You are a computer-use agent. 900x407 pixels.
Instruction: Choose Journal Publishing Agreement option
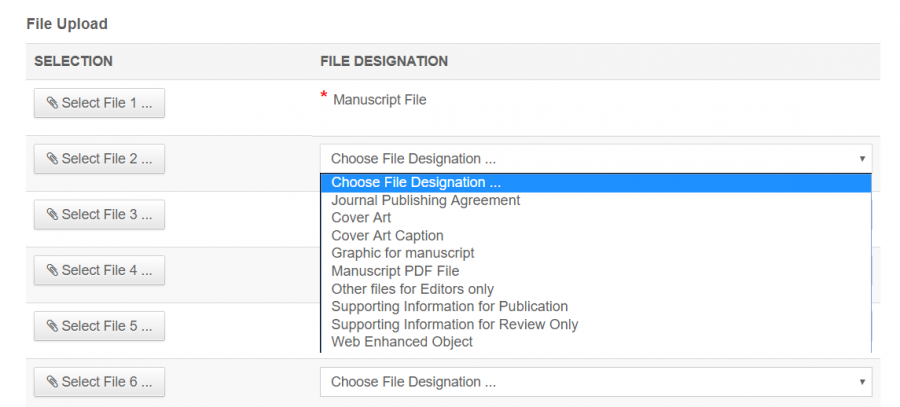point(425,200)
